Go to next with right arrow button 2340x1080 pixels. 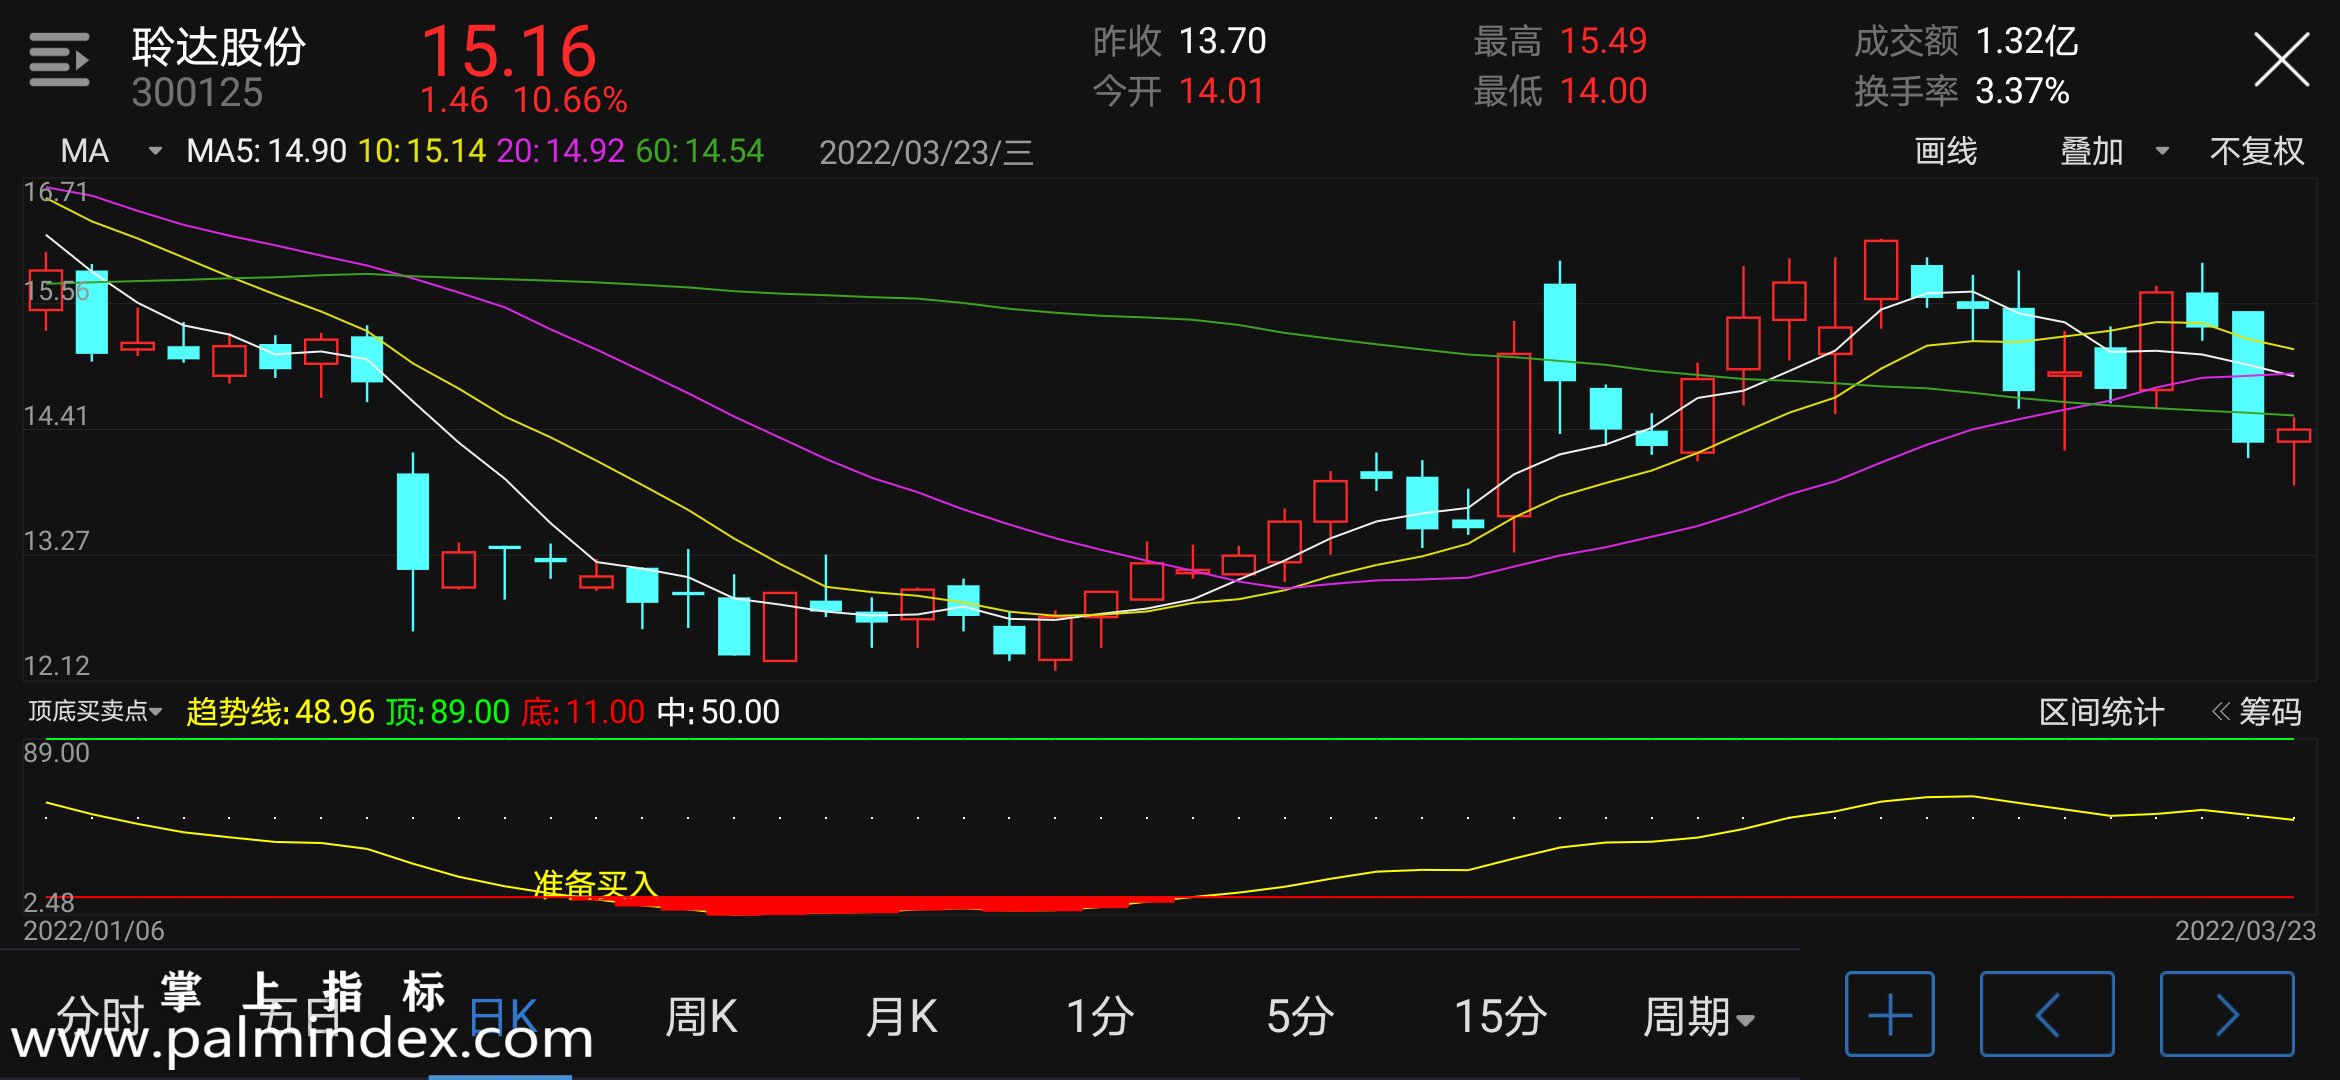point(2227,1014)
